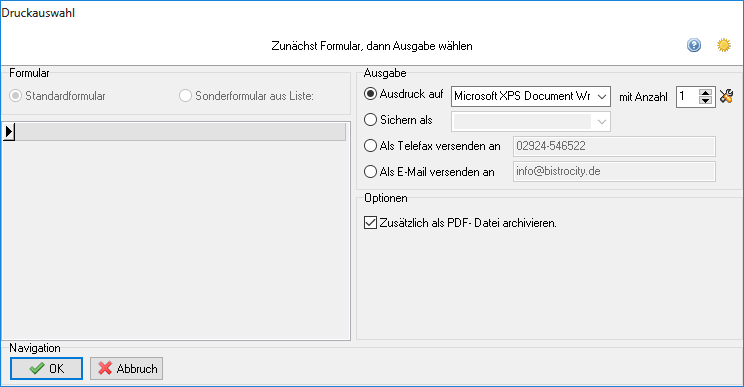Select Als E-Mail versenden an option

370,171
